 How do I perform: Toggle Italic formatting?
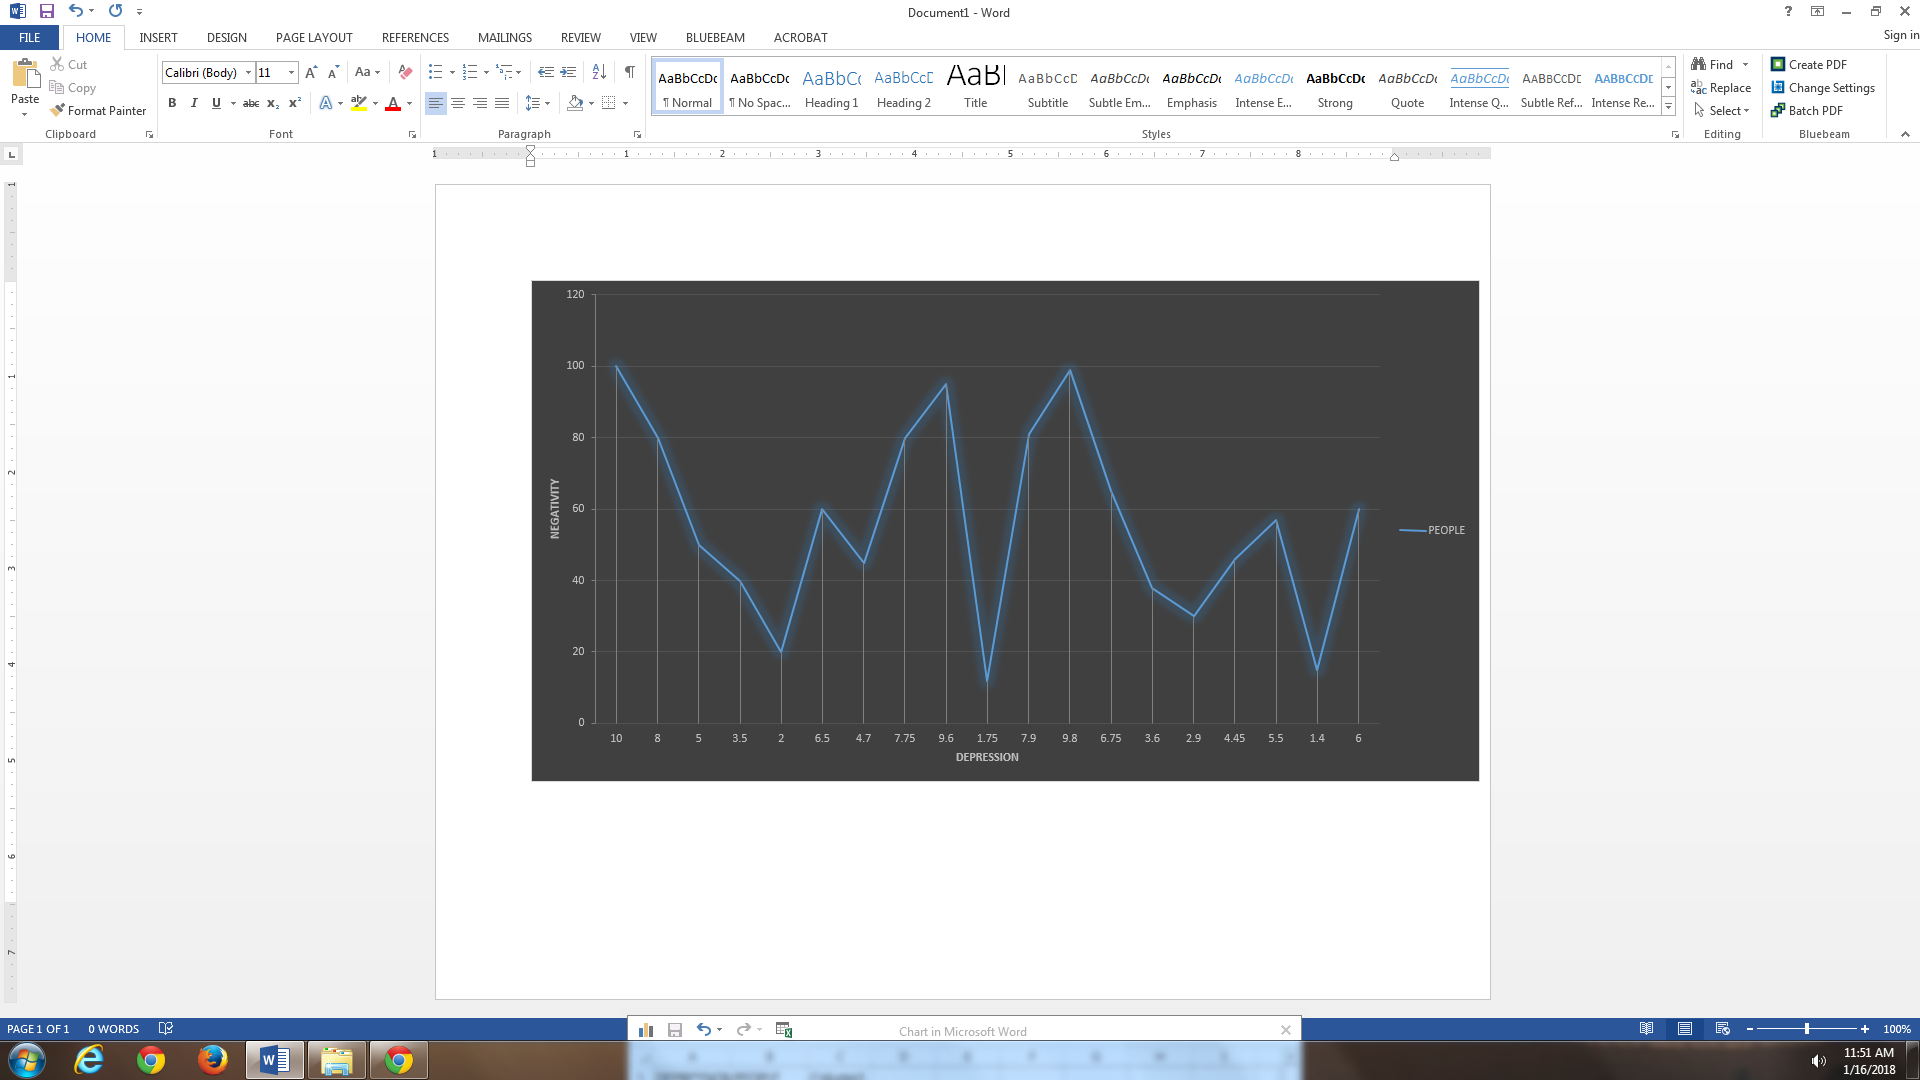tap(194, 103)
